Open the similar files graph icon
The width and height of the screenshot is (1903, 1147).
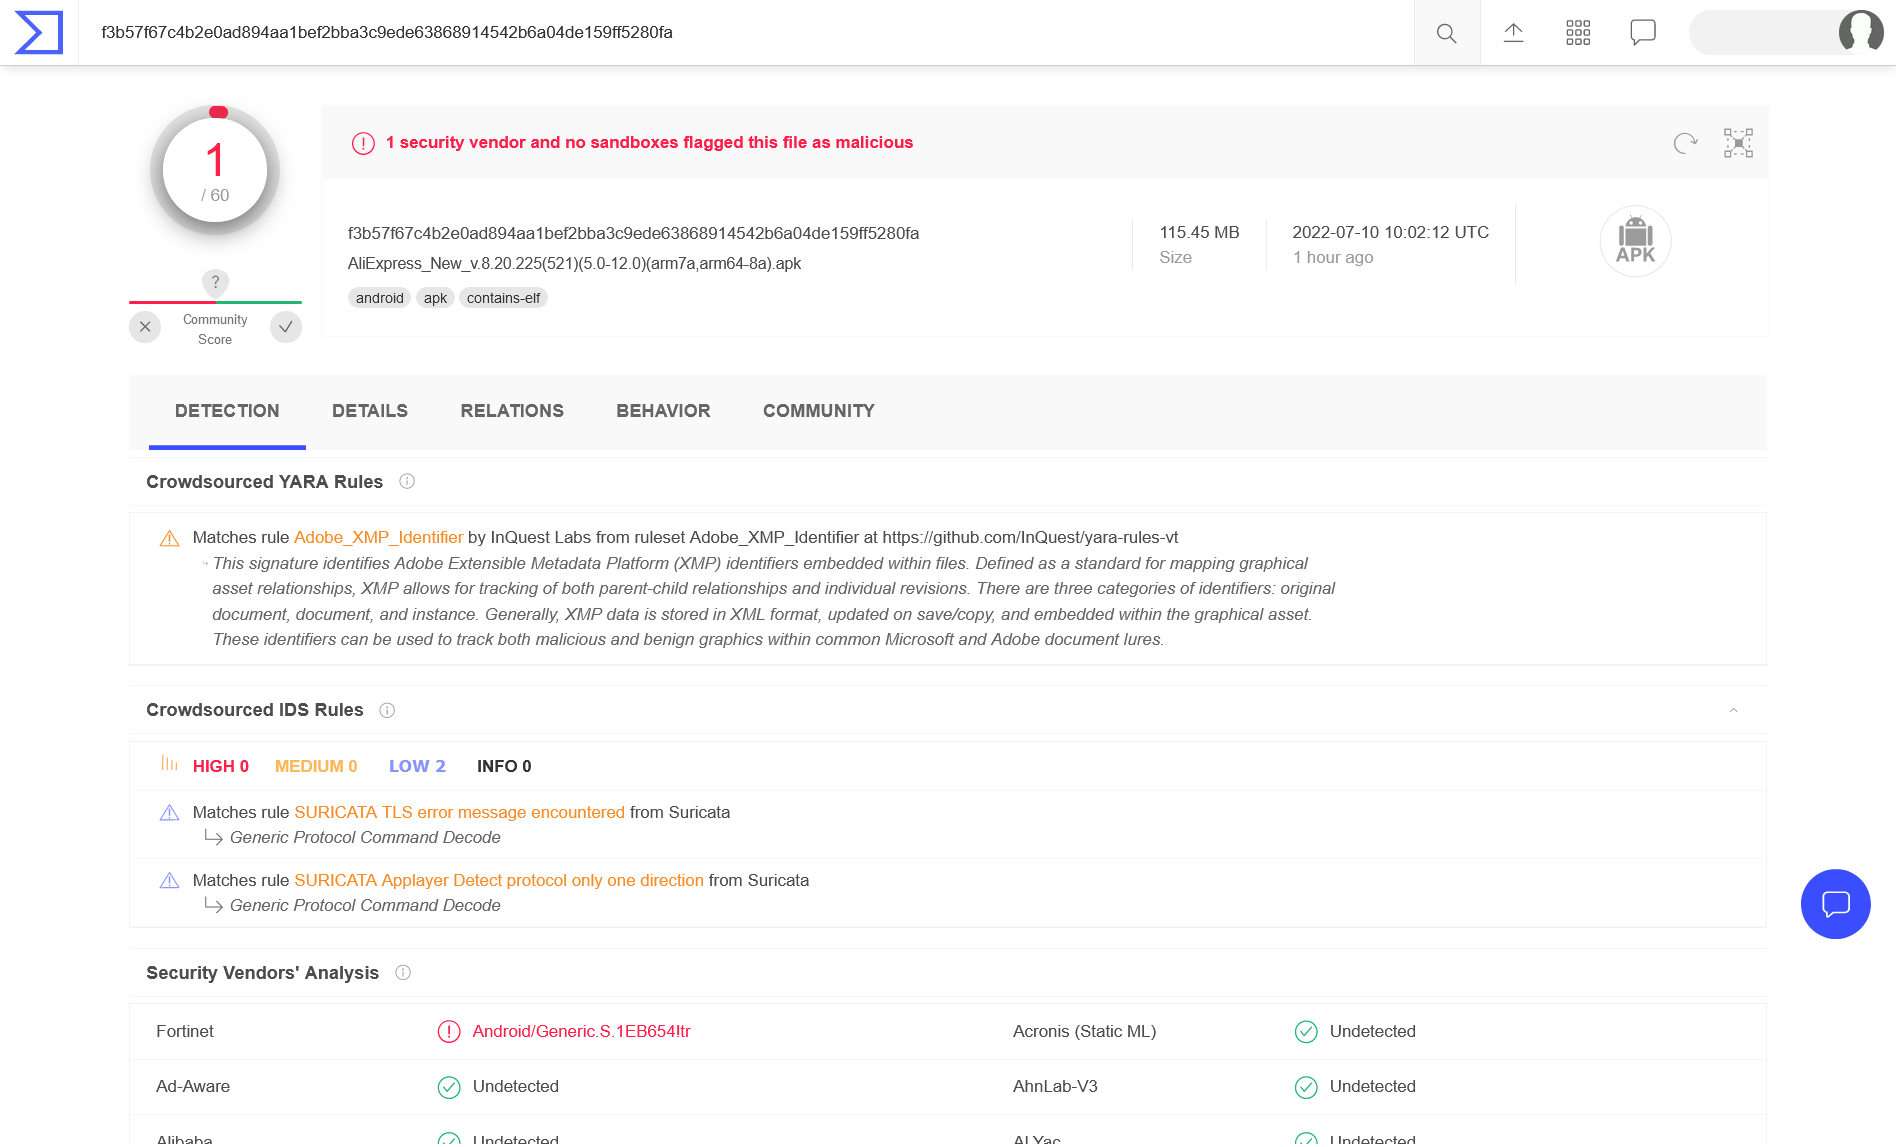pyautogui.click(x=1738, y=143)
